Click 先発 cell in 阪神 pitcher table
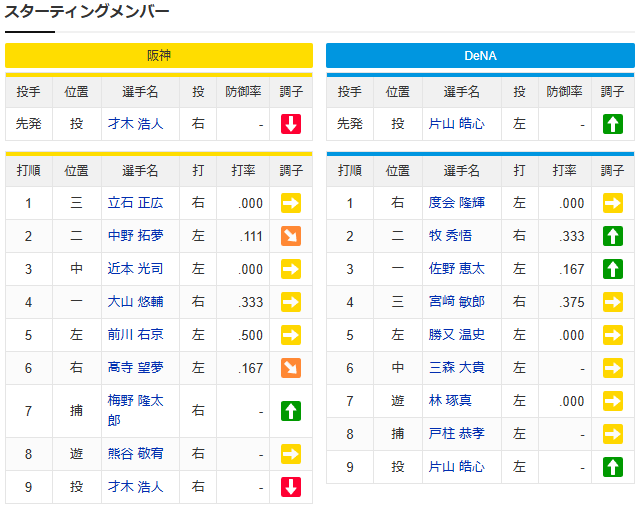 pyautogui.click(x=29, y=124)
